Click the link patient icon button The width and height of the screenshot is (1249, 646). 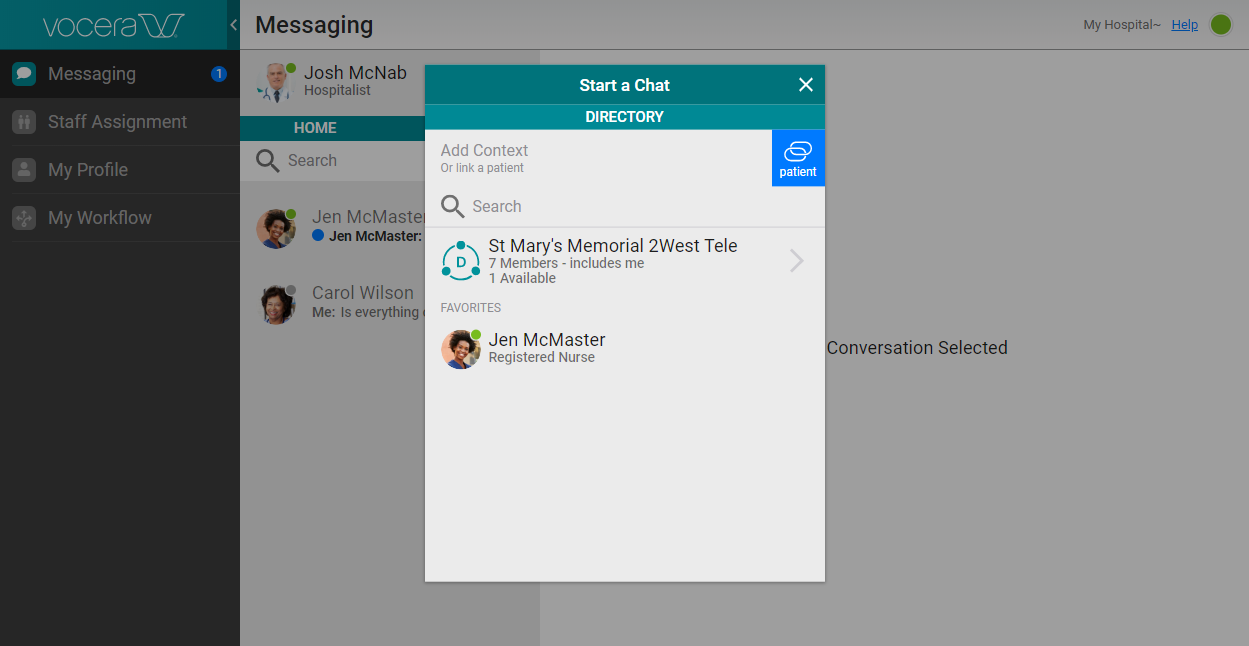[x=797, y=157]
